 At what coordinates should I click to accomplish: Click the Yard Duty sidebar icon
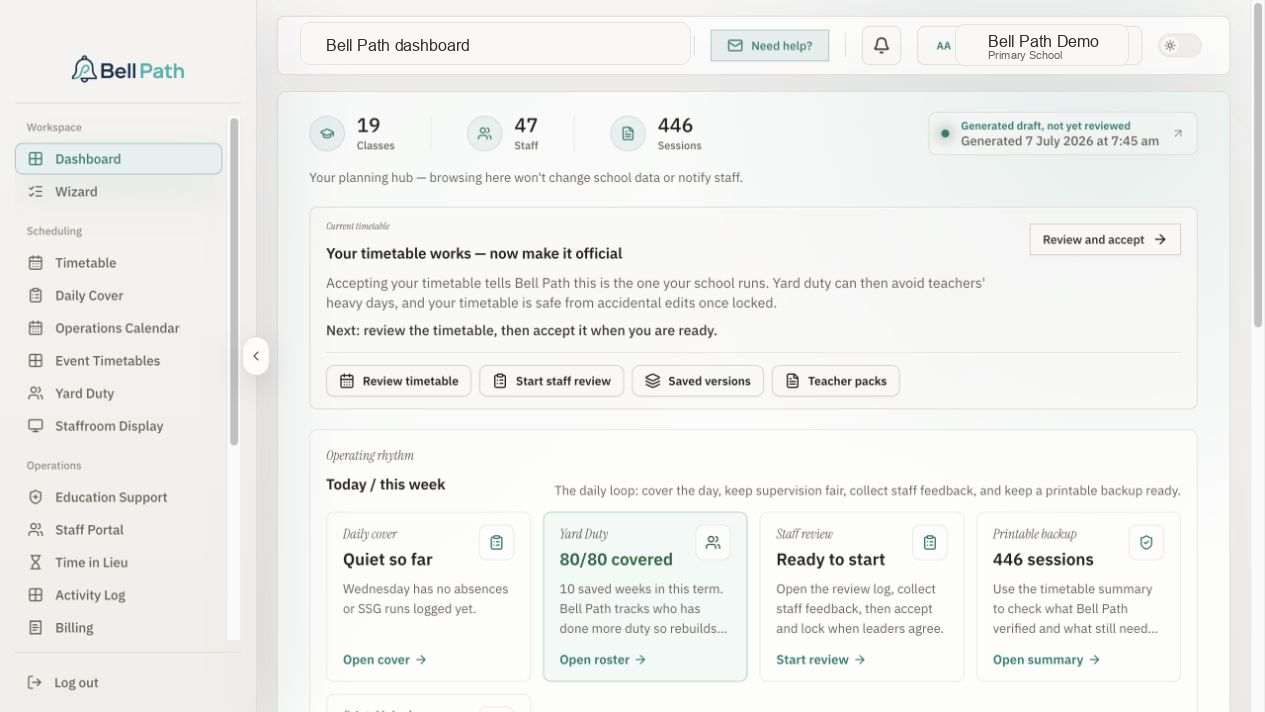click(36, 393)
